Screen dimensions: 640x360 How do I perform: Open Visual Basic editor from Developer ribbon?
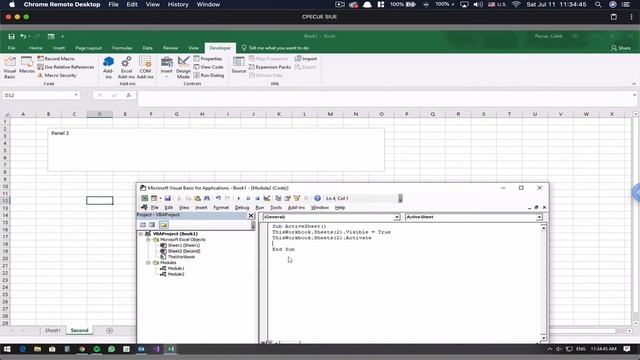(x=9, y=67)
